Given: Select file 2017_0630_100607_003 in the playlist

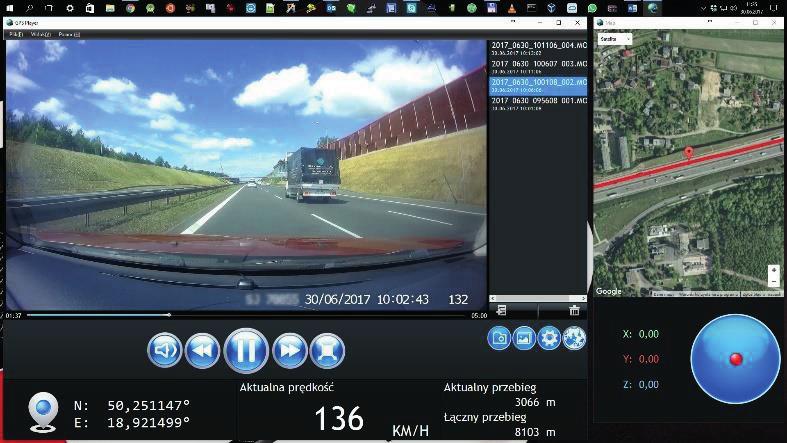Looking at the screenshot, I should coord(538,67).
